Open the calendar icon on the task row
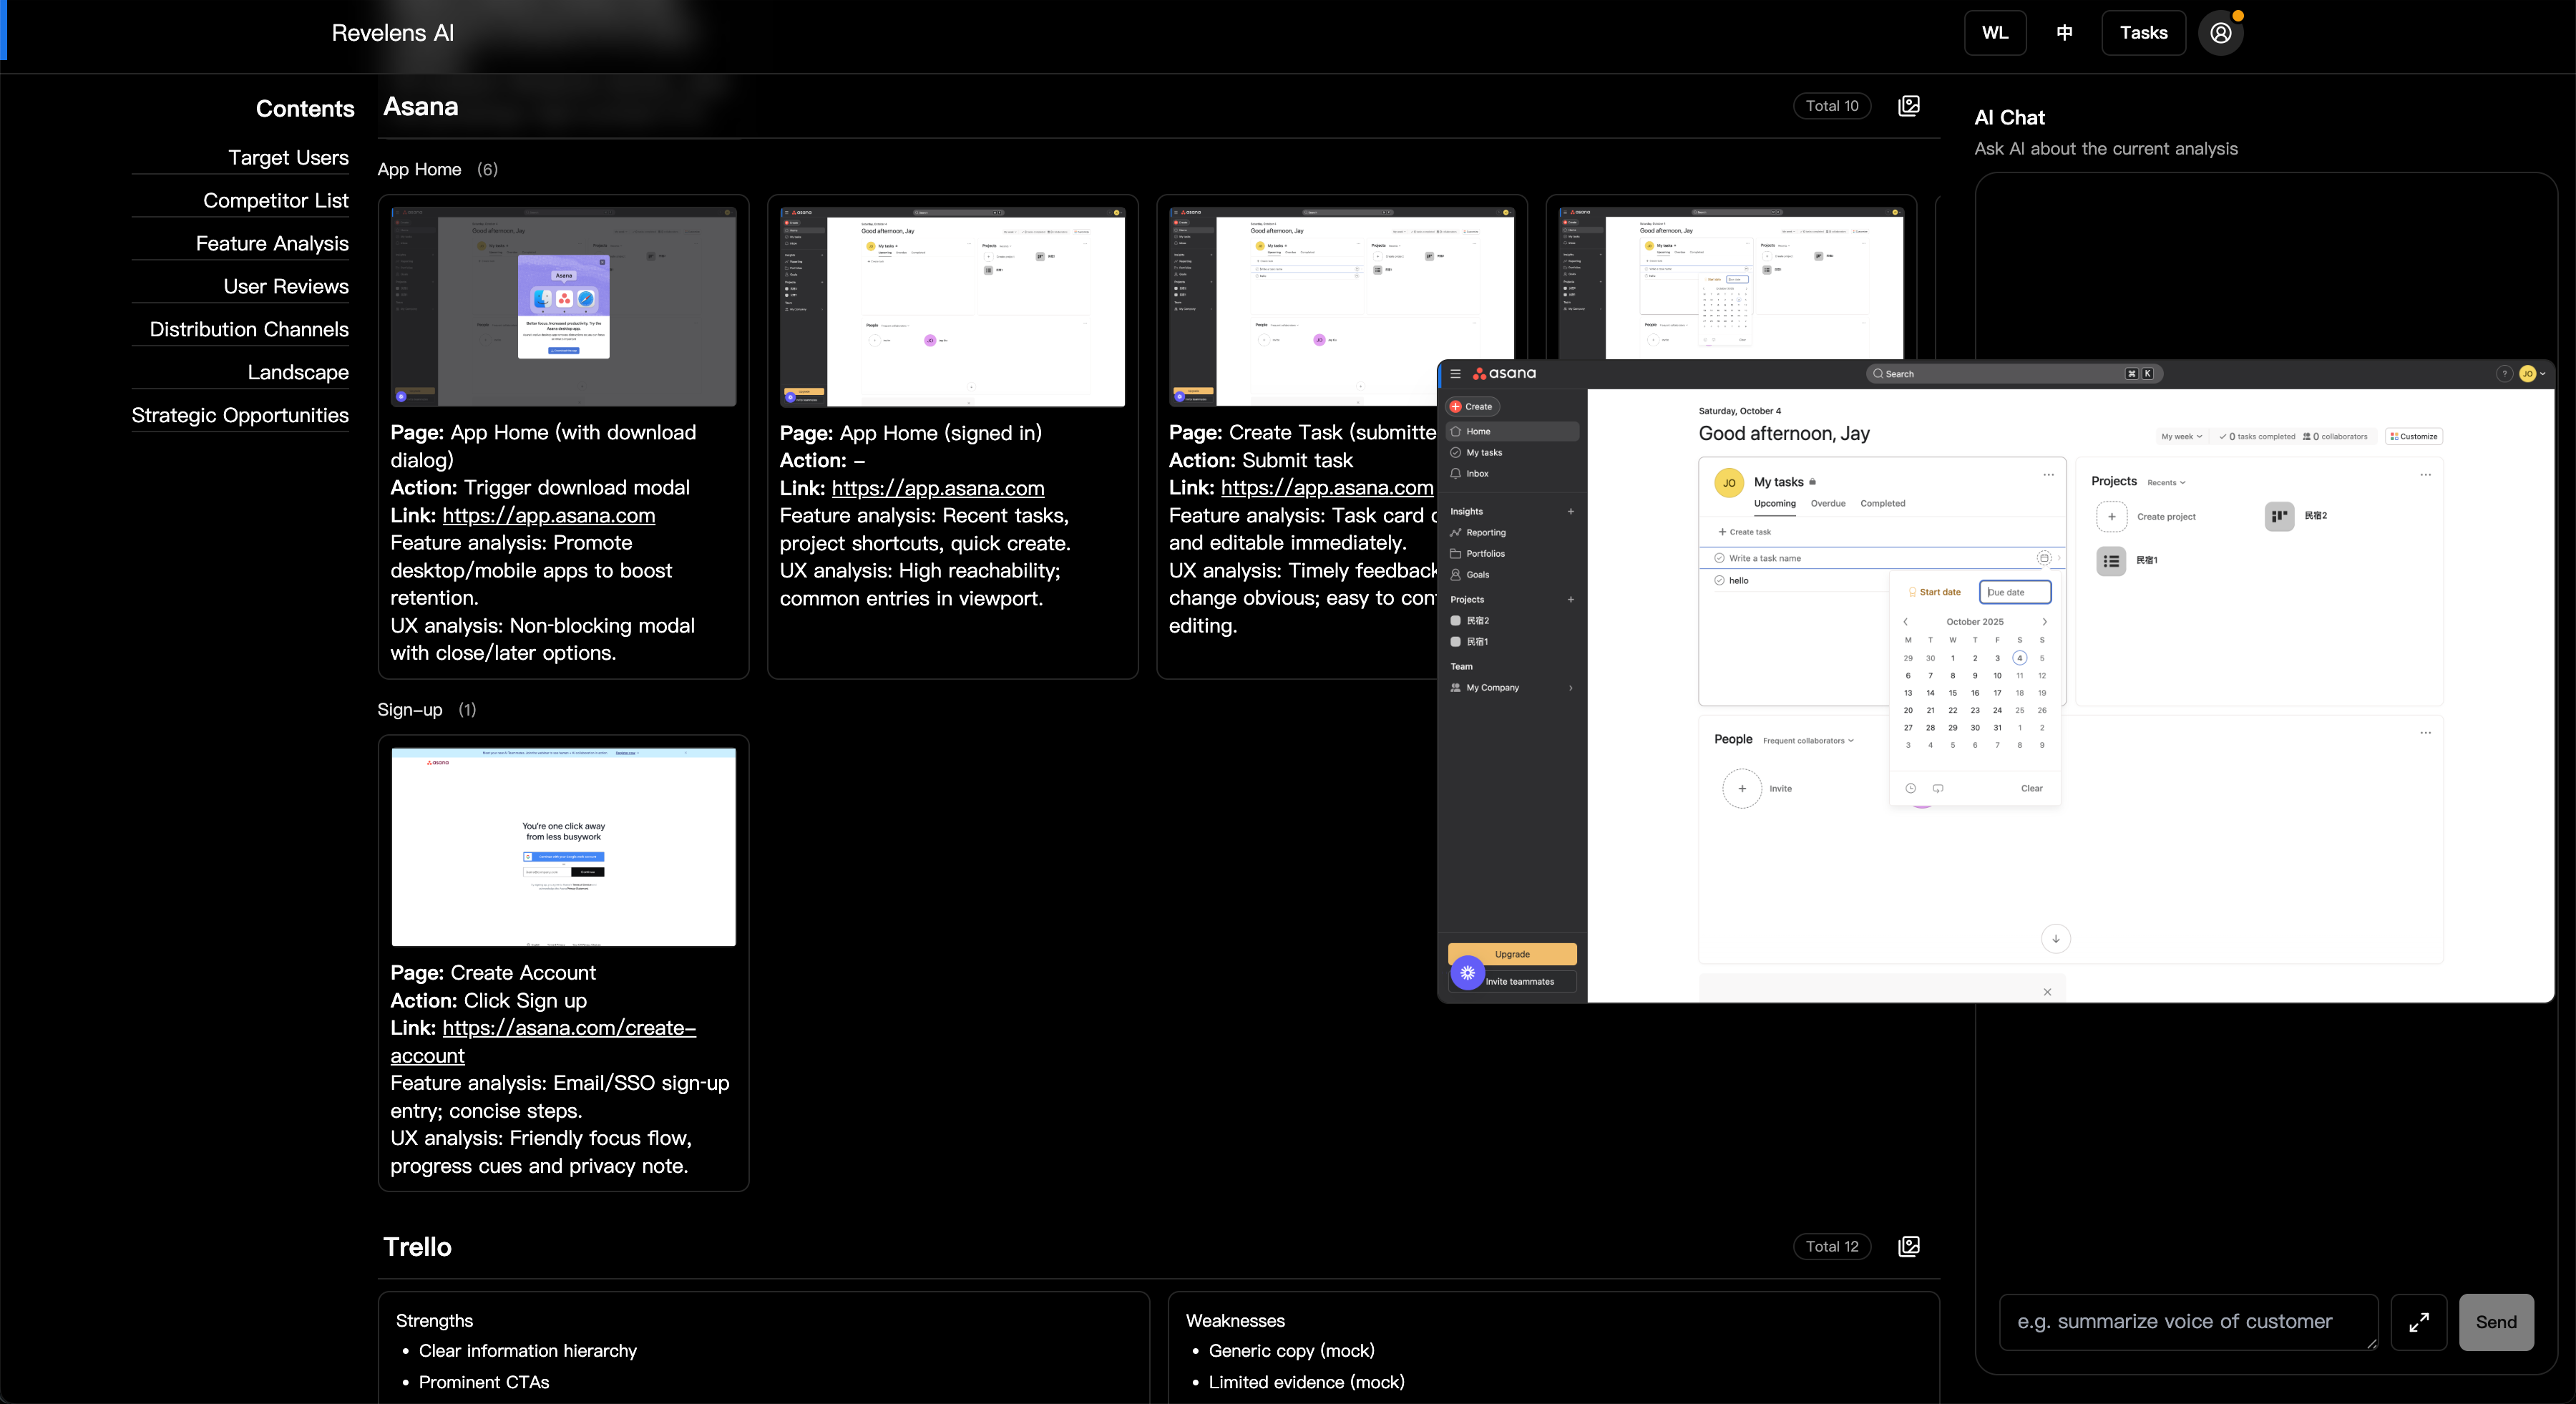 [x=2044, y=558]
